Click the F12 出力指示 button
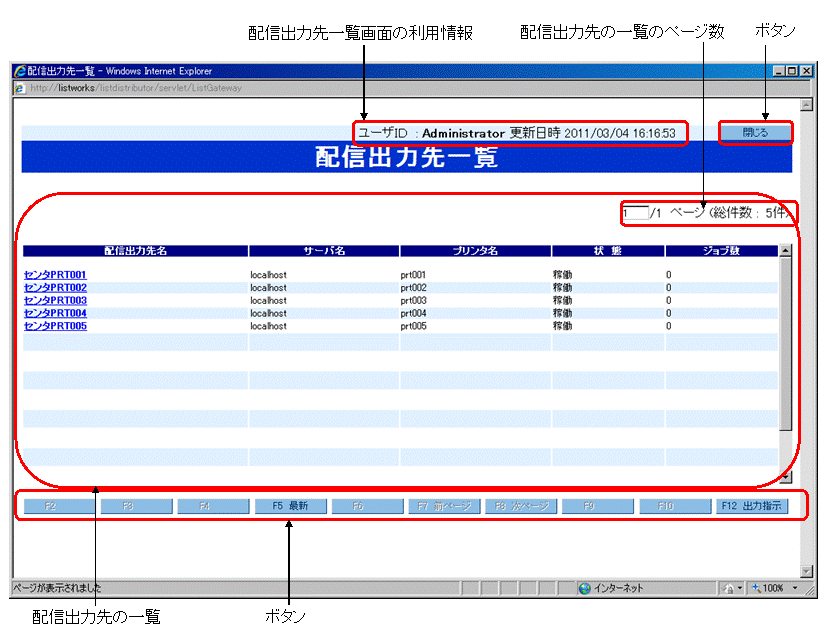The width and height of the screenshot is (831, 642). click(x=752, y=506)
